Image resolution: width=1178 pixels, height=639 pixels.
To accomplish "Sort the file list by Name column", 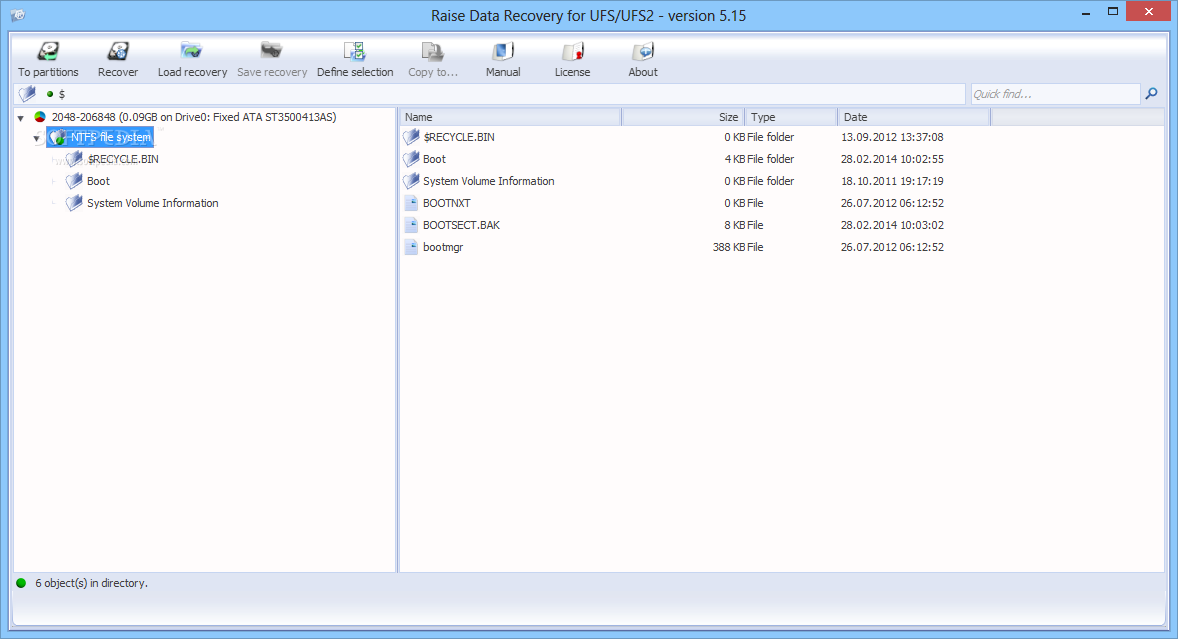I will click(x=510, y=117).
